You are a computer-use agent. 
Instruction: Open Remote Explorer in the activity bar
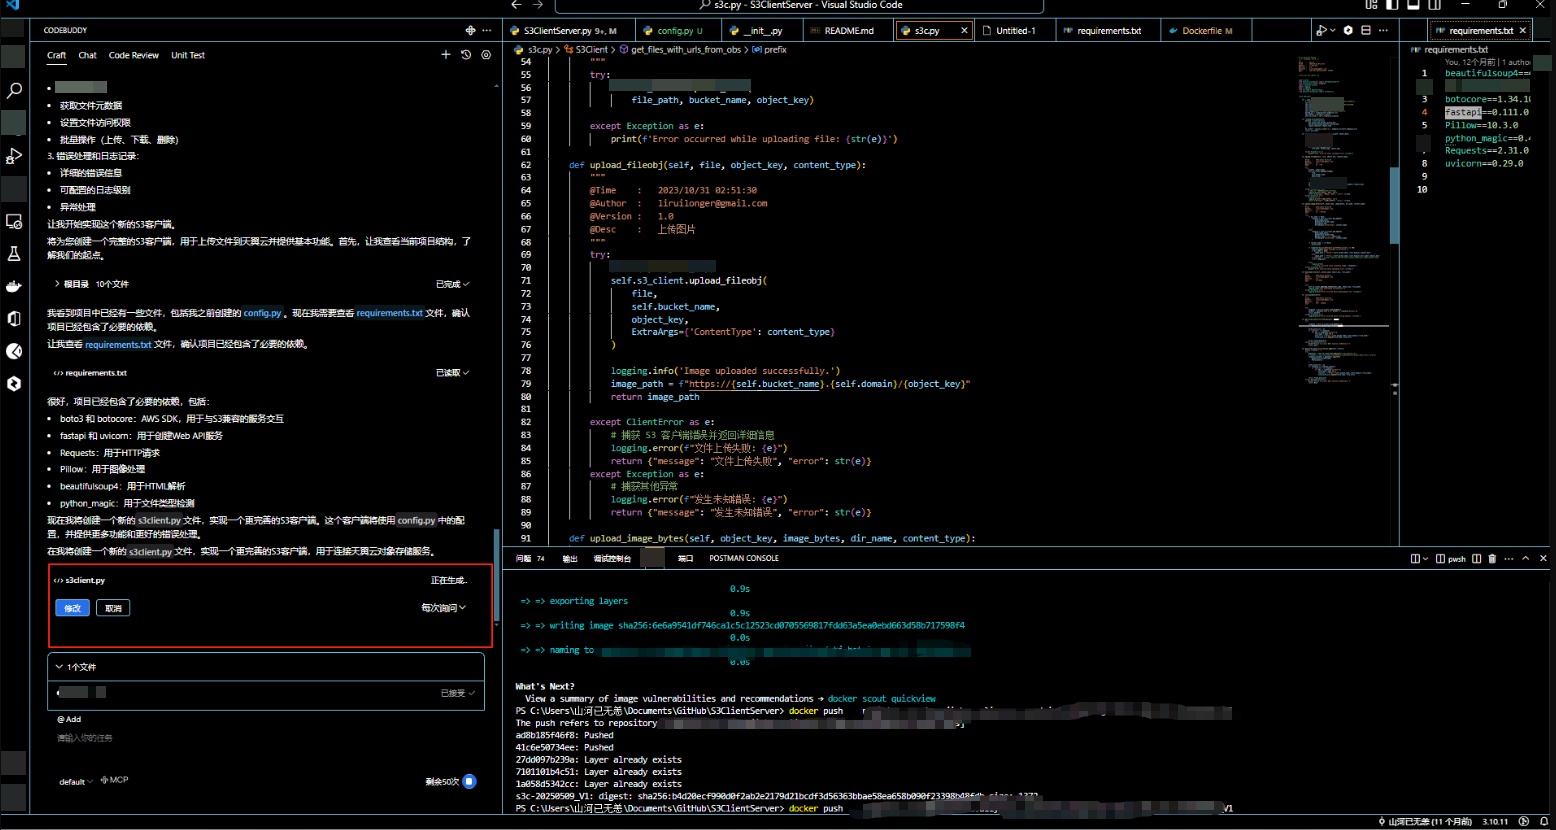[x=14, y=221]
